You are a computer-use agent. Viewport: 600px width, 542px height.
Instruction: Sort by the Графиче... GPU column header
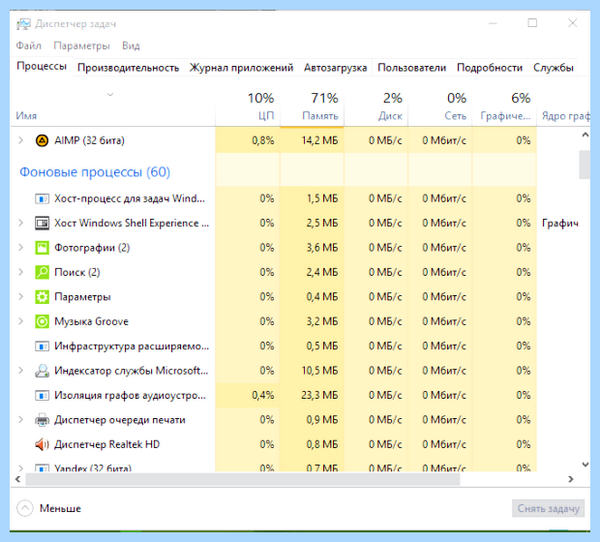(x=504, y=107)
